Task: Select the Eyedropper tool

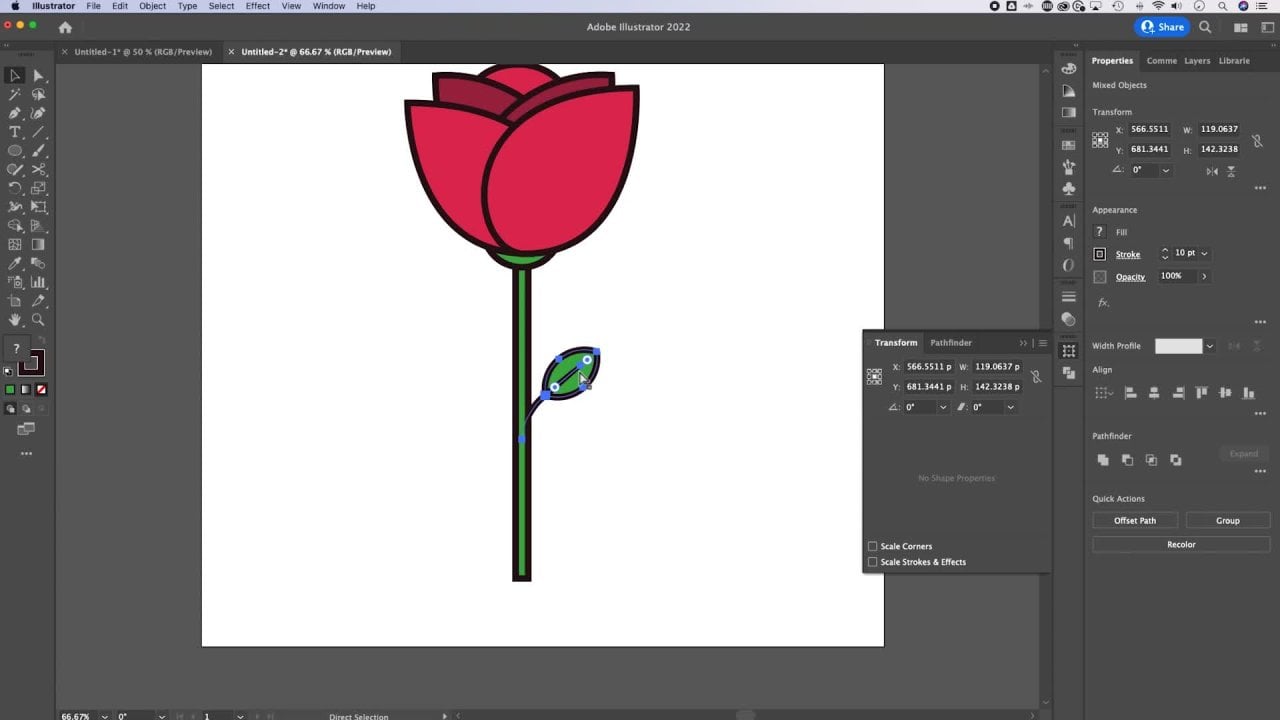Action: pyautogui.click(x=15, y=264)
